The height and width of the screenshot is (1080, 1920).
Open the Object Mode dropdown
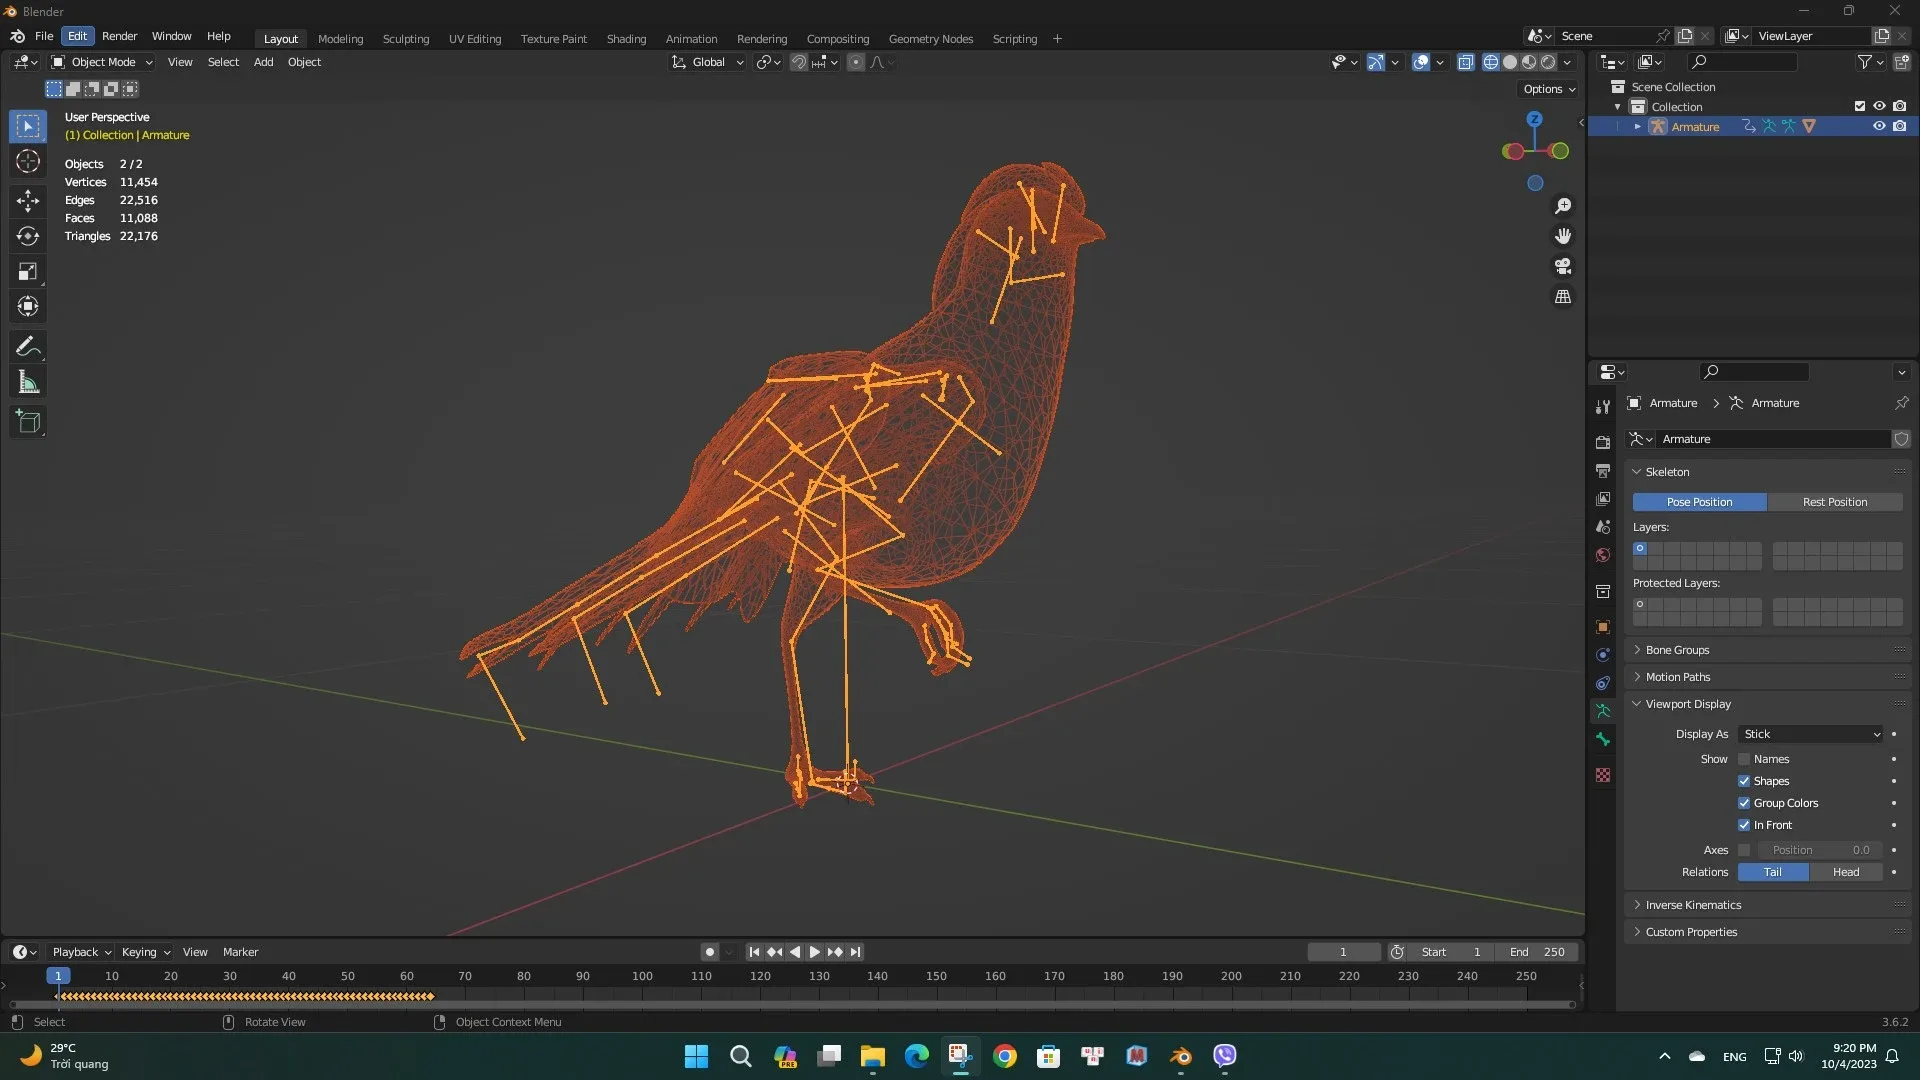(101, 62)
